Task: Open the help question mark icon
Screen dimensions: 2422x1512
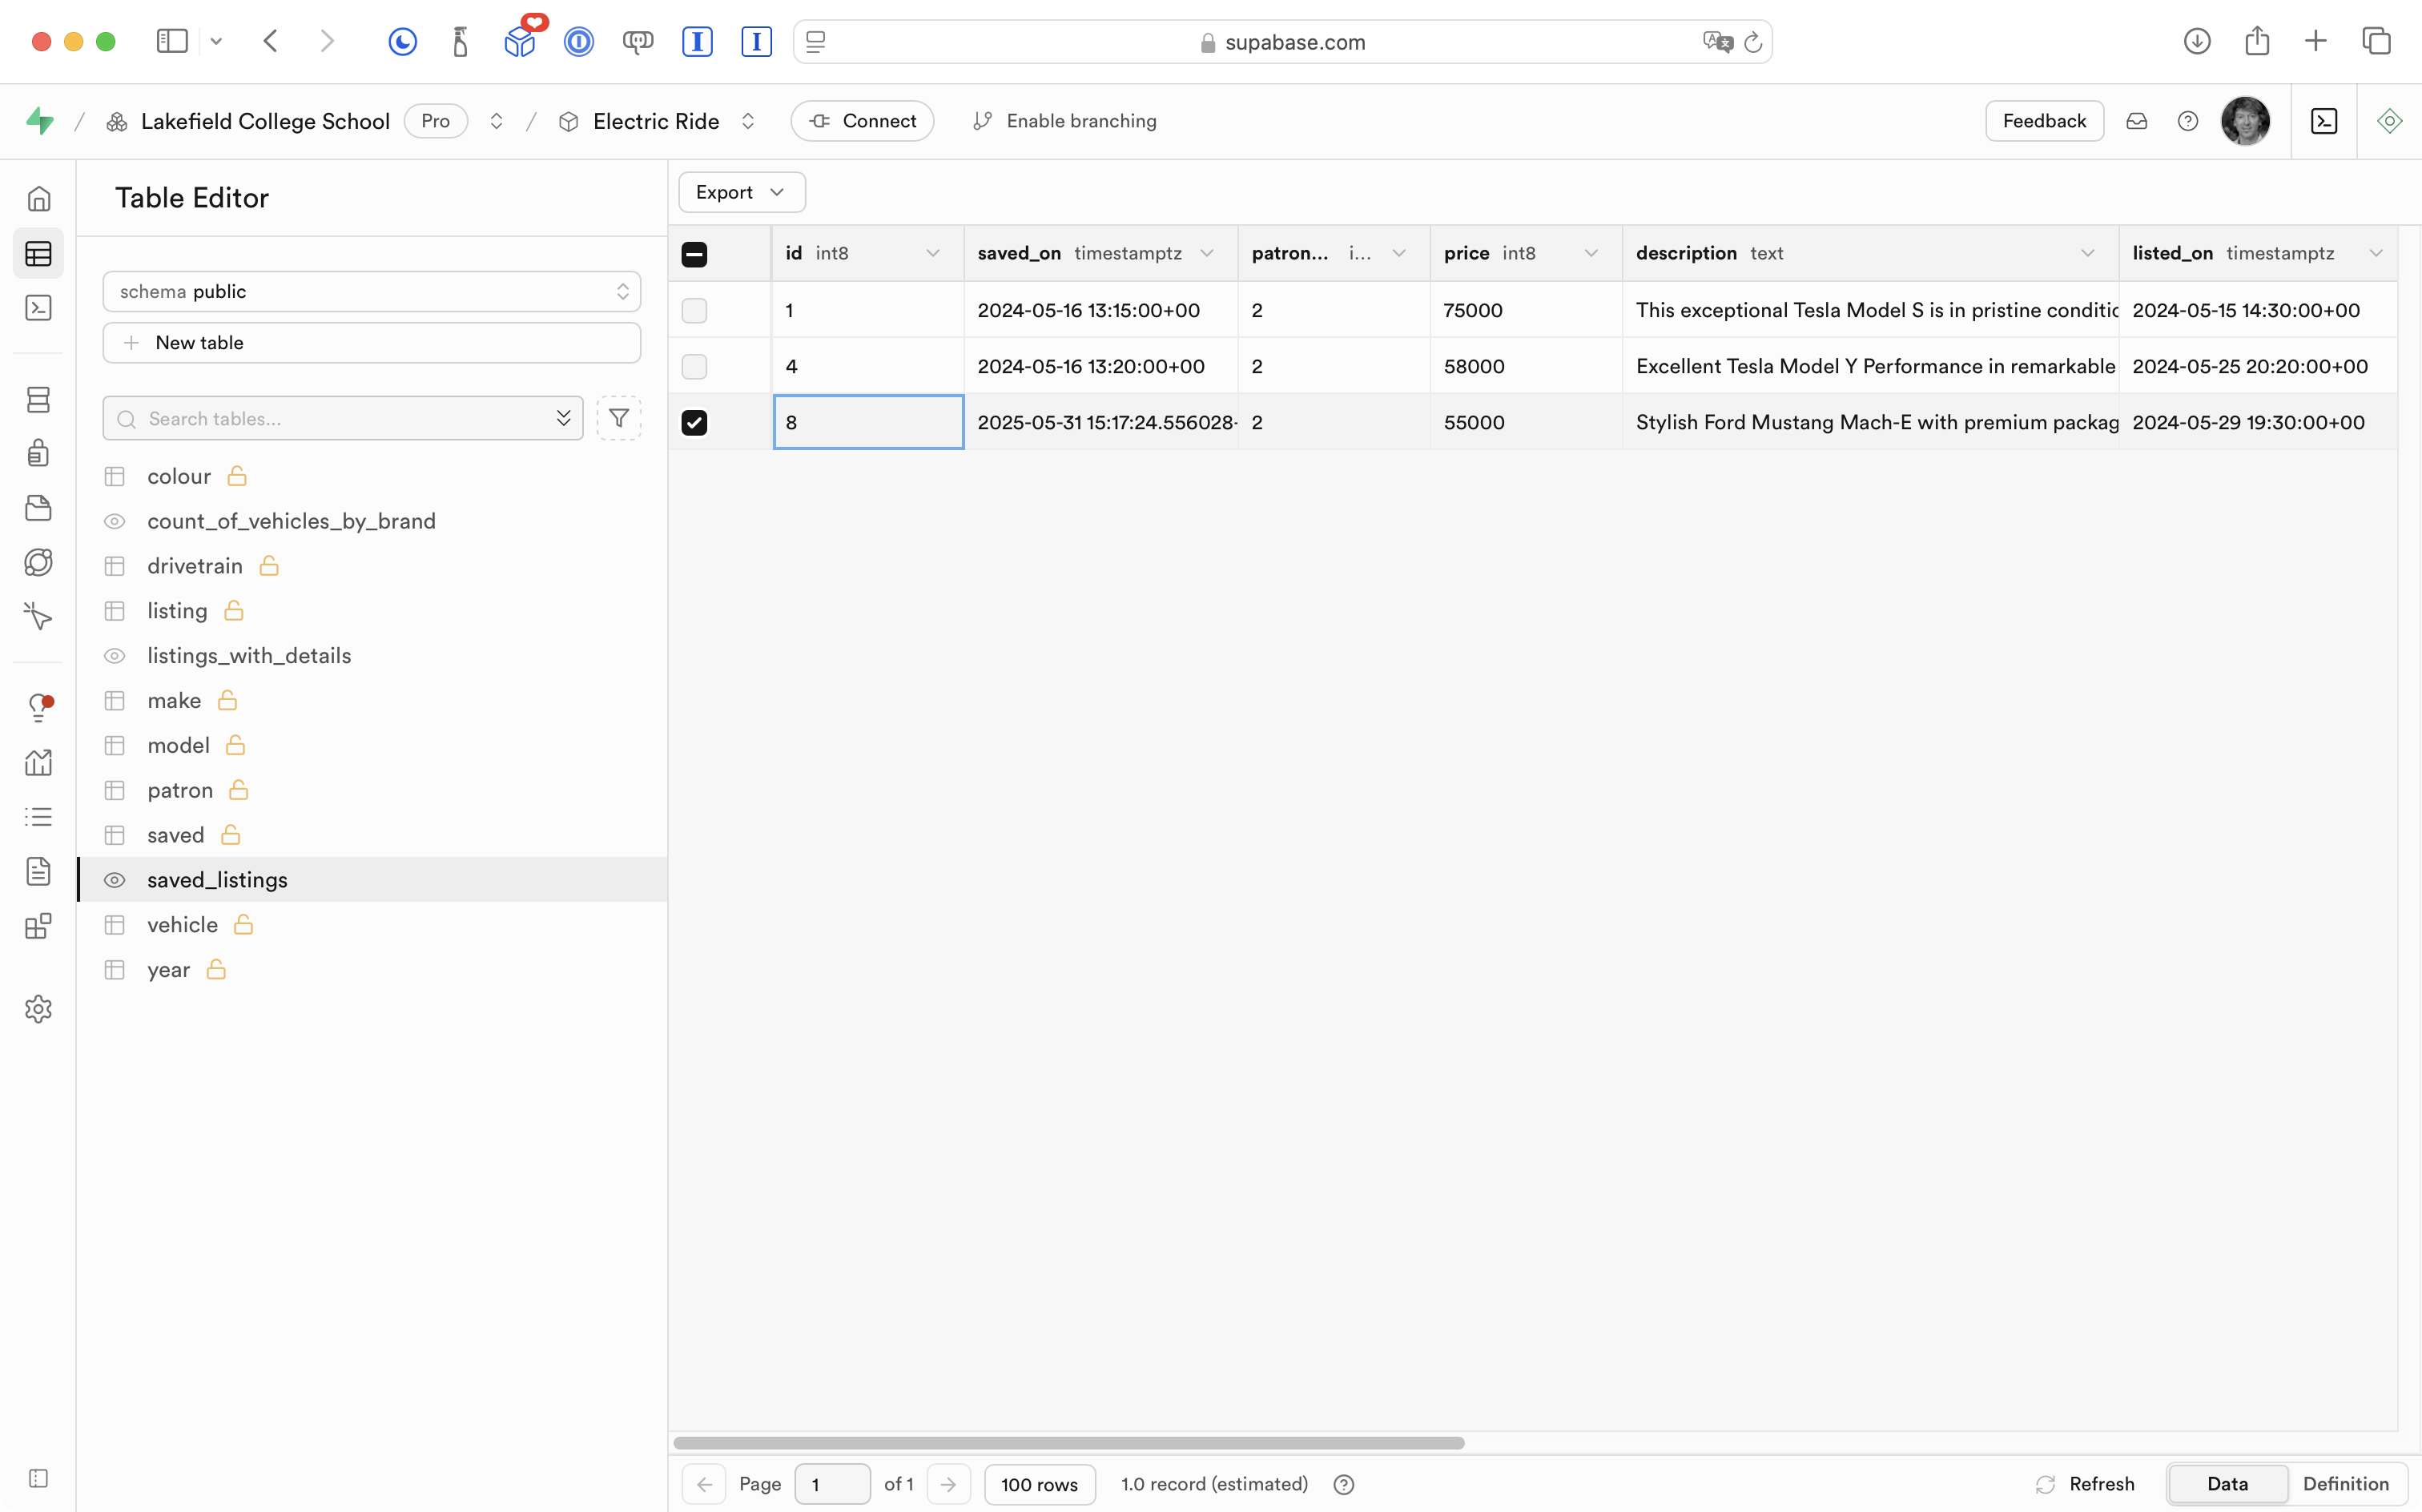Action: (x=2188, y=121)
